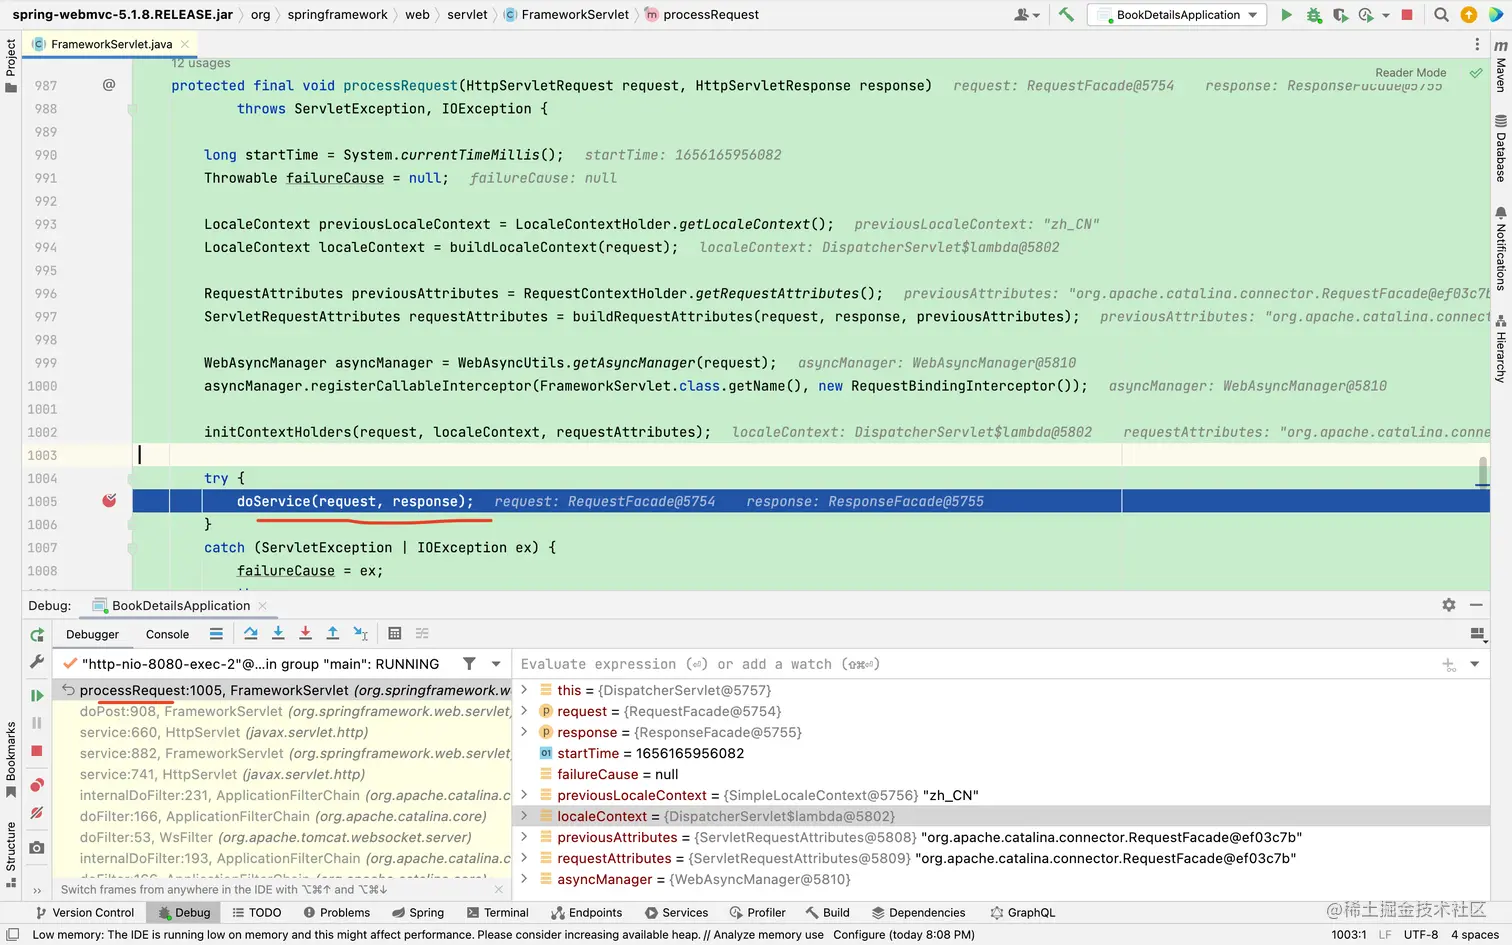Viewport: 1512px width, 945px height.
Task: Open the thread selector dropdown arrow
Action: point(496,664)
